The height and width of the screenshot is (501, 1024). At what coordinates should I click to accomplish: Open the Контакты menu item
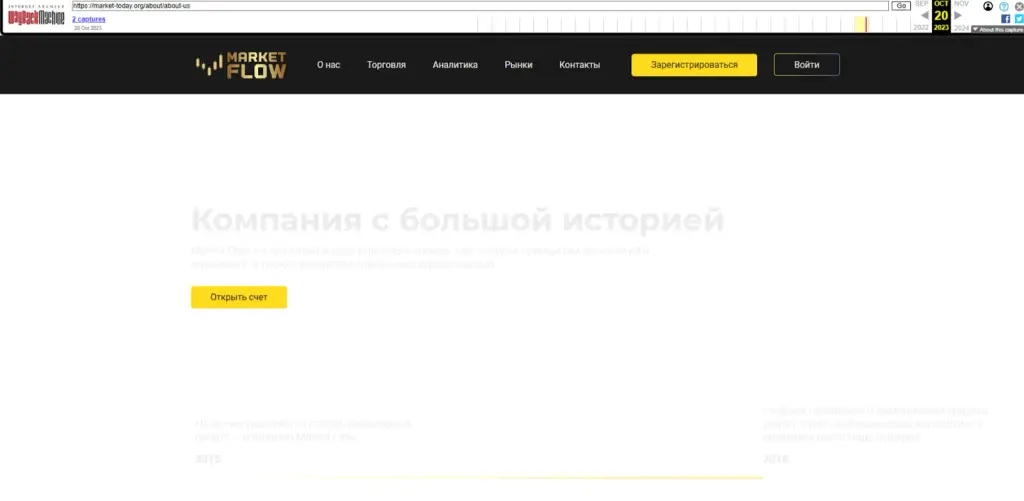click(x=579, y=65)
